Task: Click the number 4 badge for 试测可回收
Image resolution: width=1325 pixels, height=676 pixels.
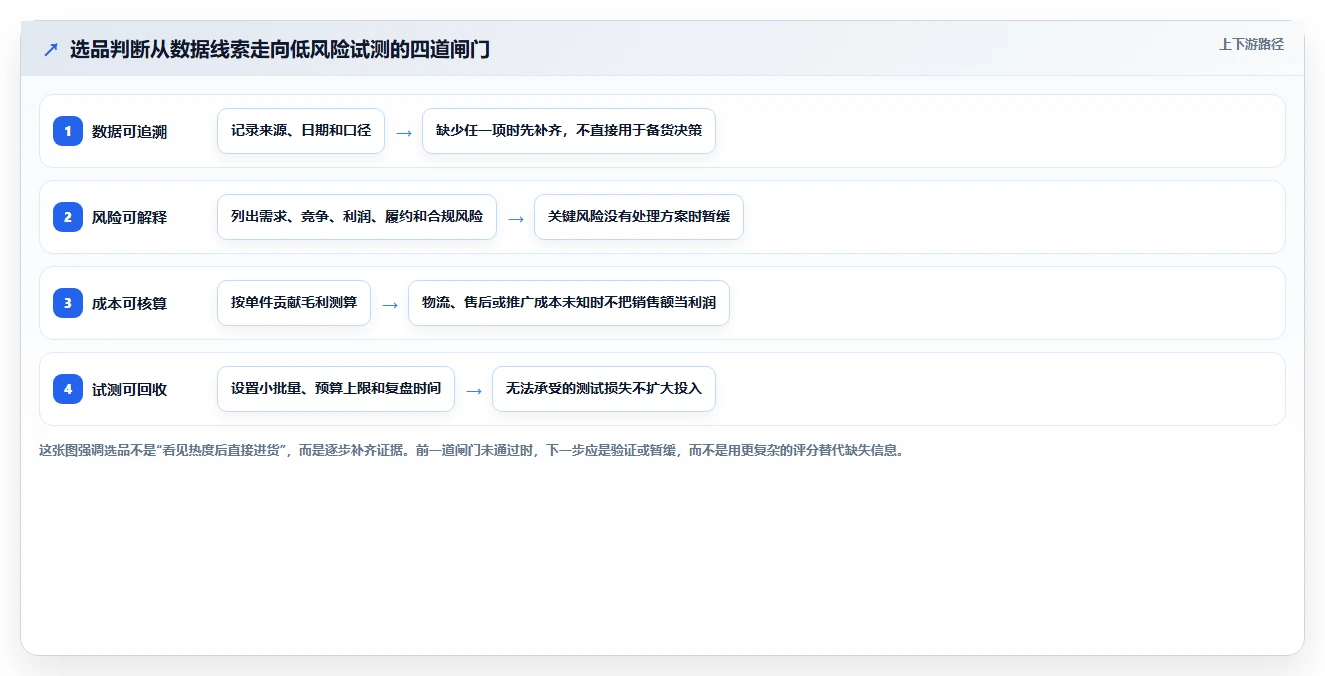Action: (x=68, y=389)
